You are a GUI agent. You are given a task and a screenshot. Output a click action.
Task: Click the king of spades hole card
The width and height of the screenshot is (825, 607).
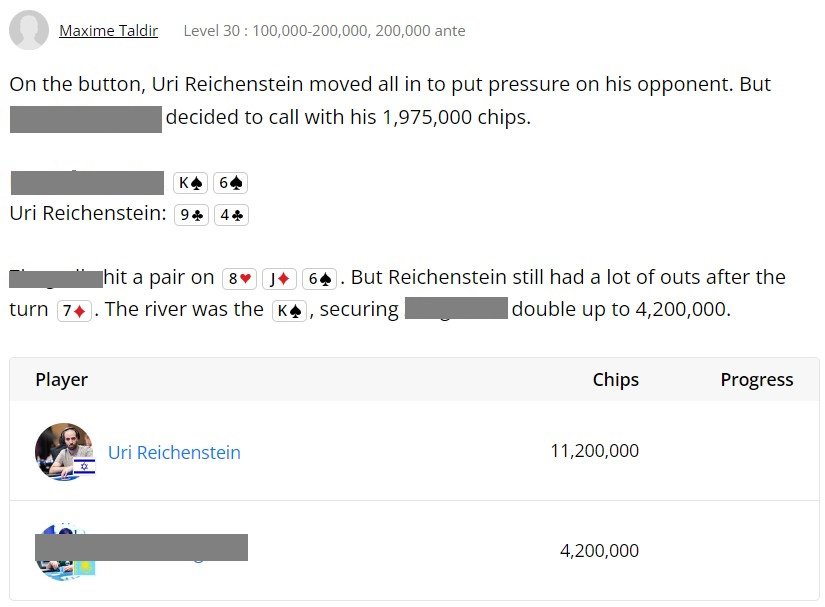pyautogui.click(x=190, y=183)
